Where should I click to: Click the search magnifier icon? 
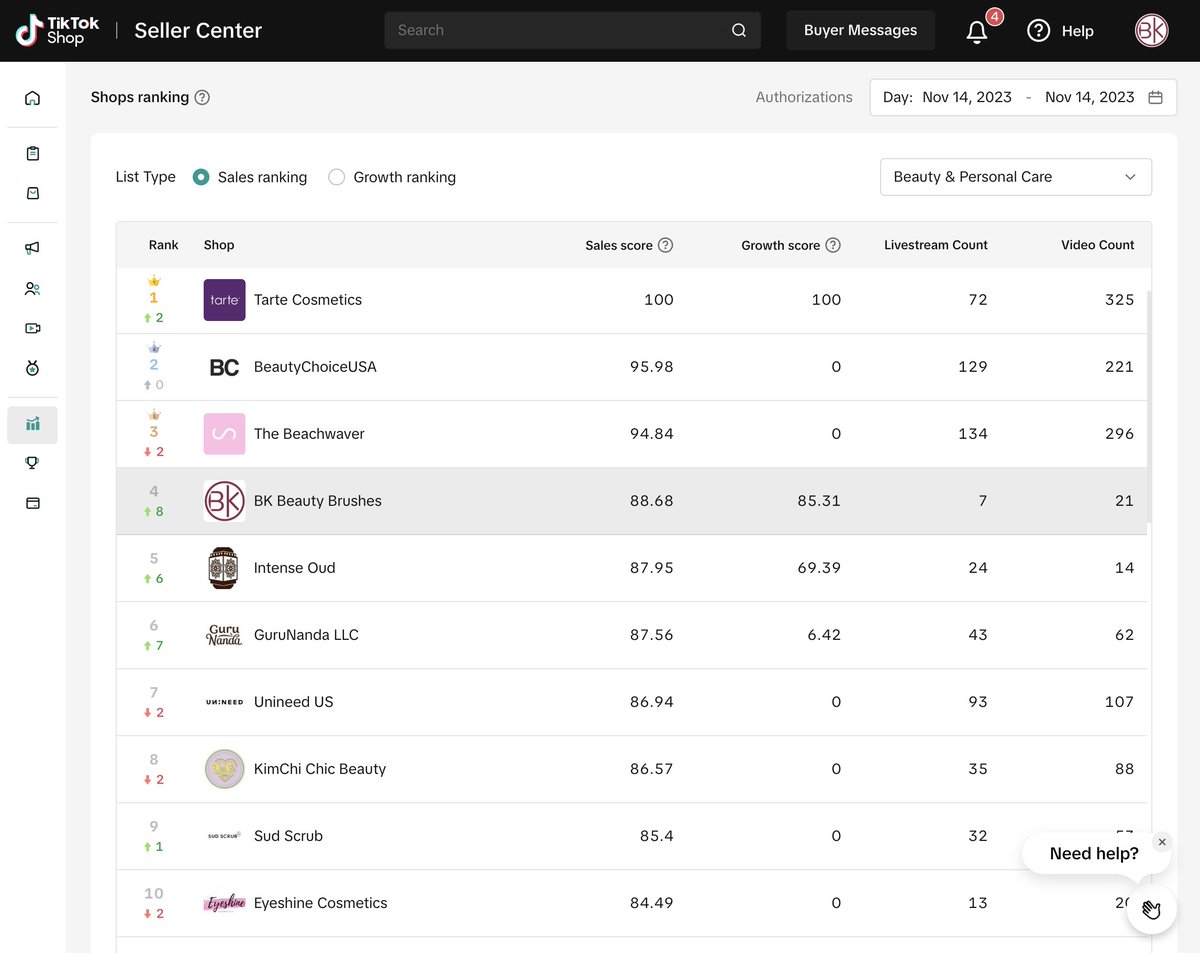pyautogui.click(x=739, y=30)
